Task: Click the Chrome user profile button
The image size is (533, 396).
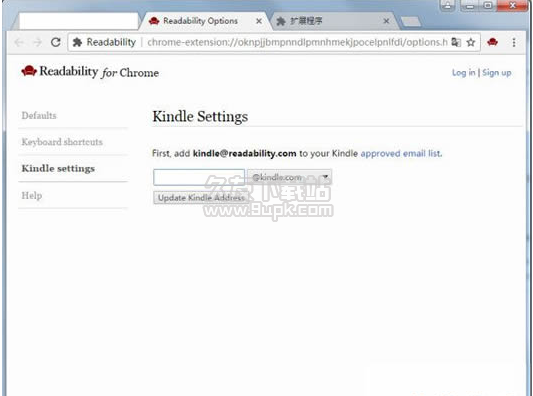Action: (447, 5)
